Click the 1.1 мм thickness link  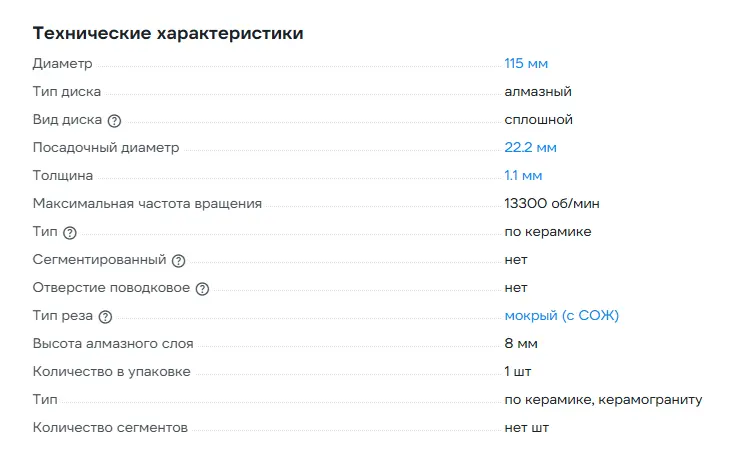(x=523, y=176)
